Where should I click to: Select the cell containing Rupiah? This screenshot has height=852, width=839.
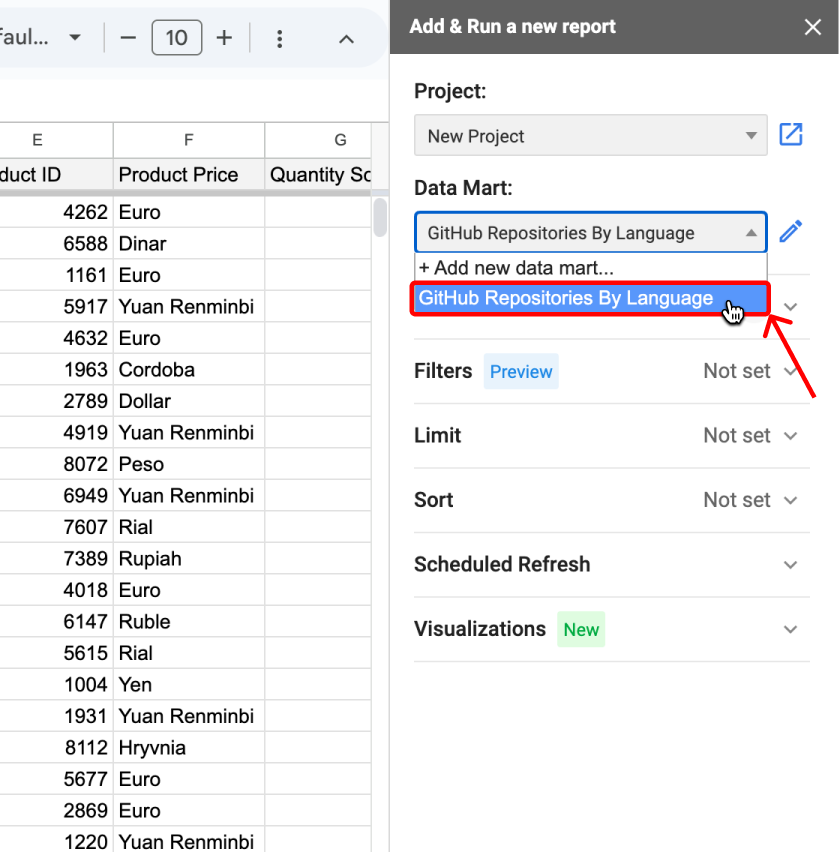click(189, 559)
